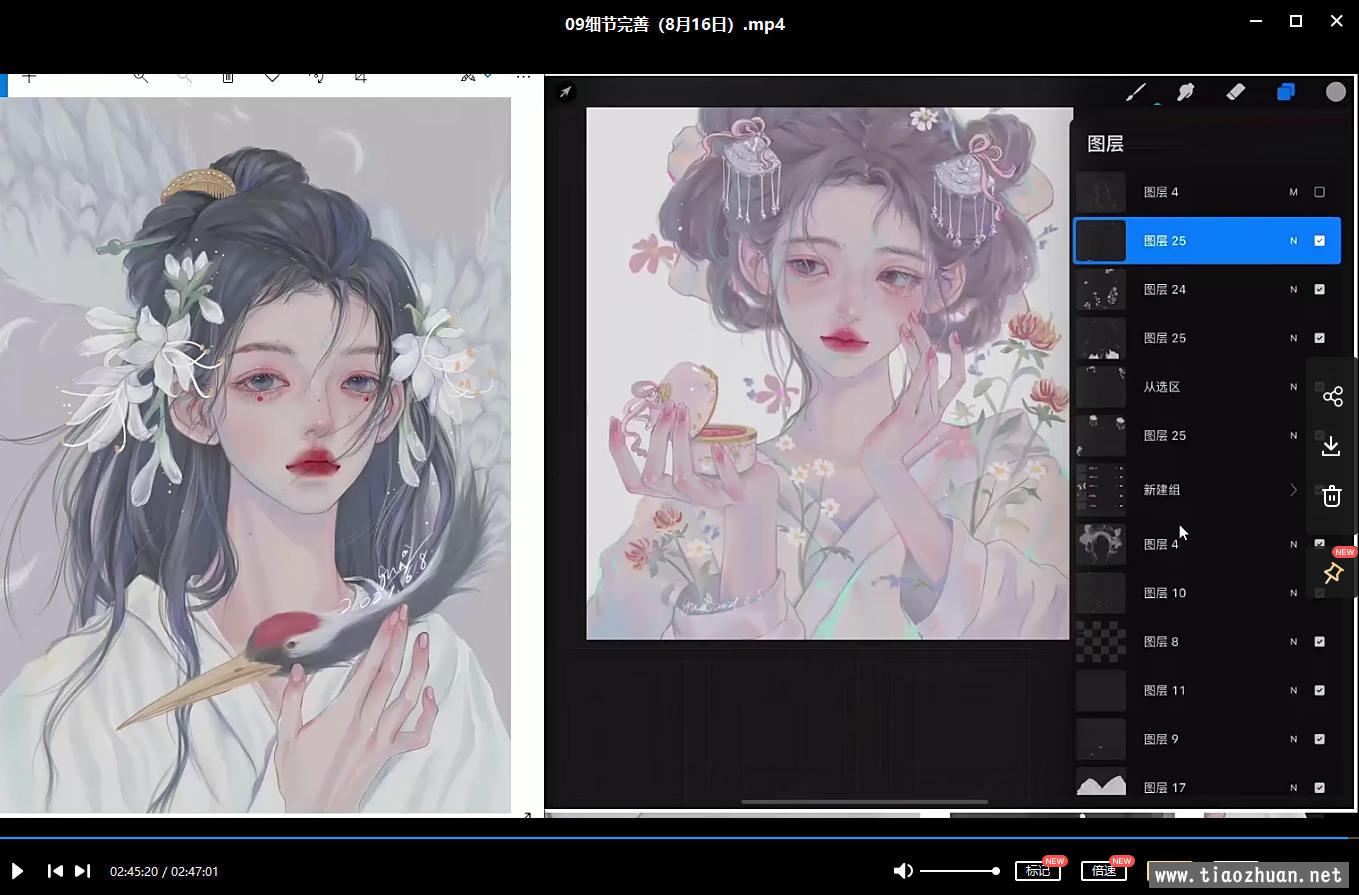Expand the 新建组 group chevron
This screenshot has height=895, width=1359.
tap(1293, 490)
